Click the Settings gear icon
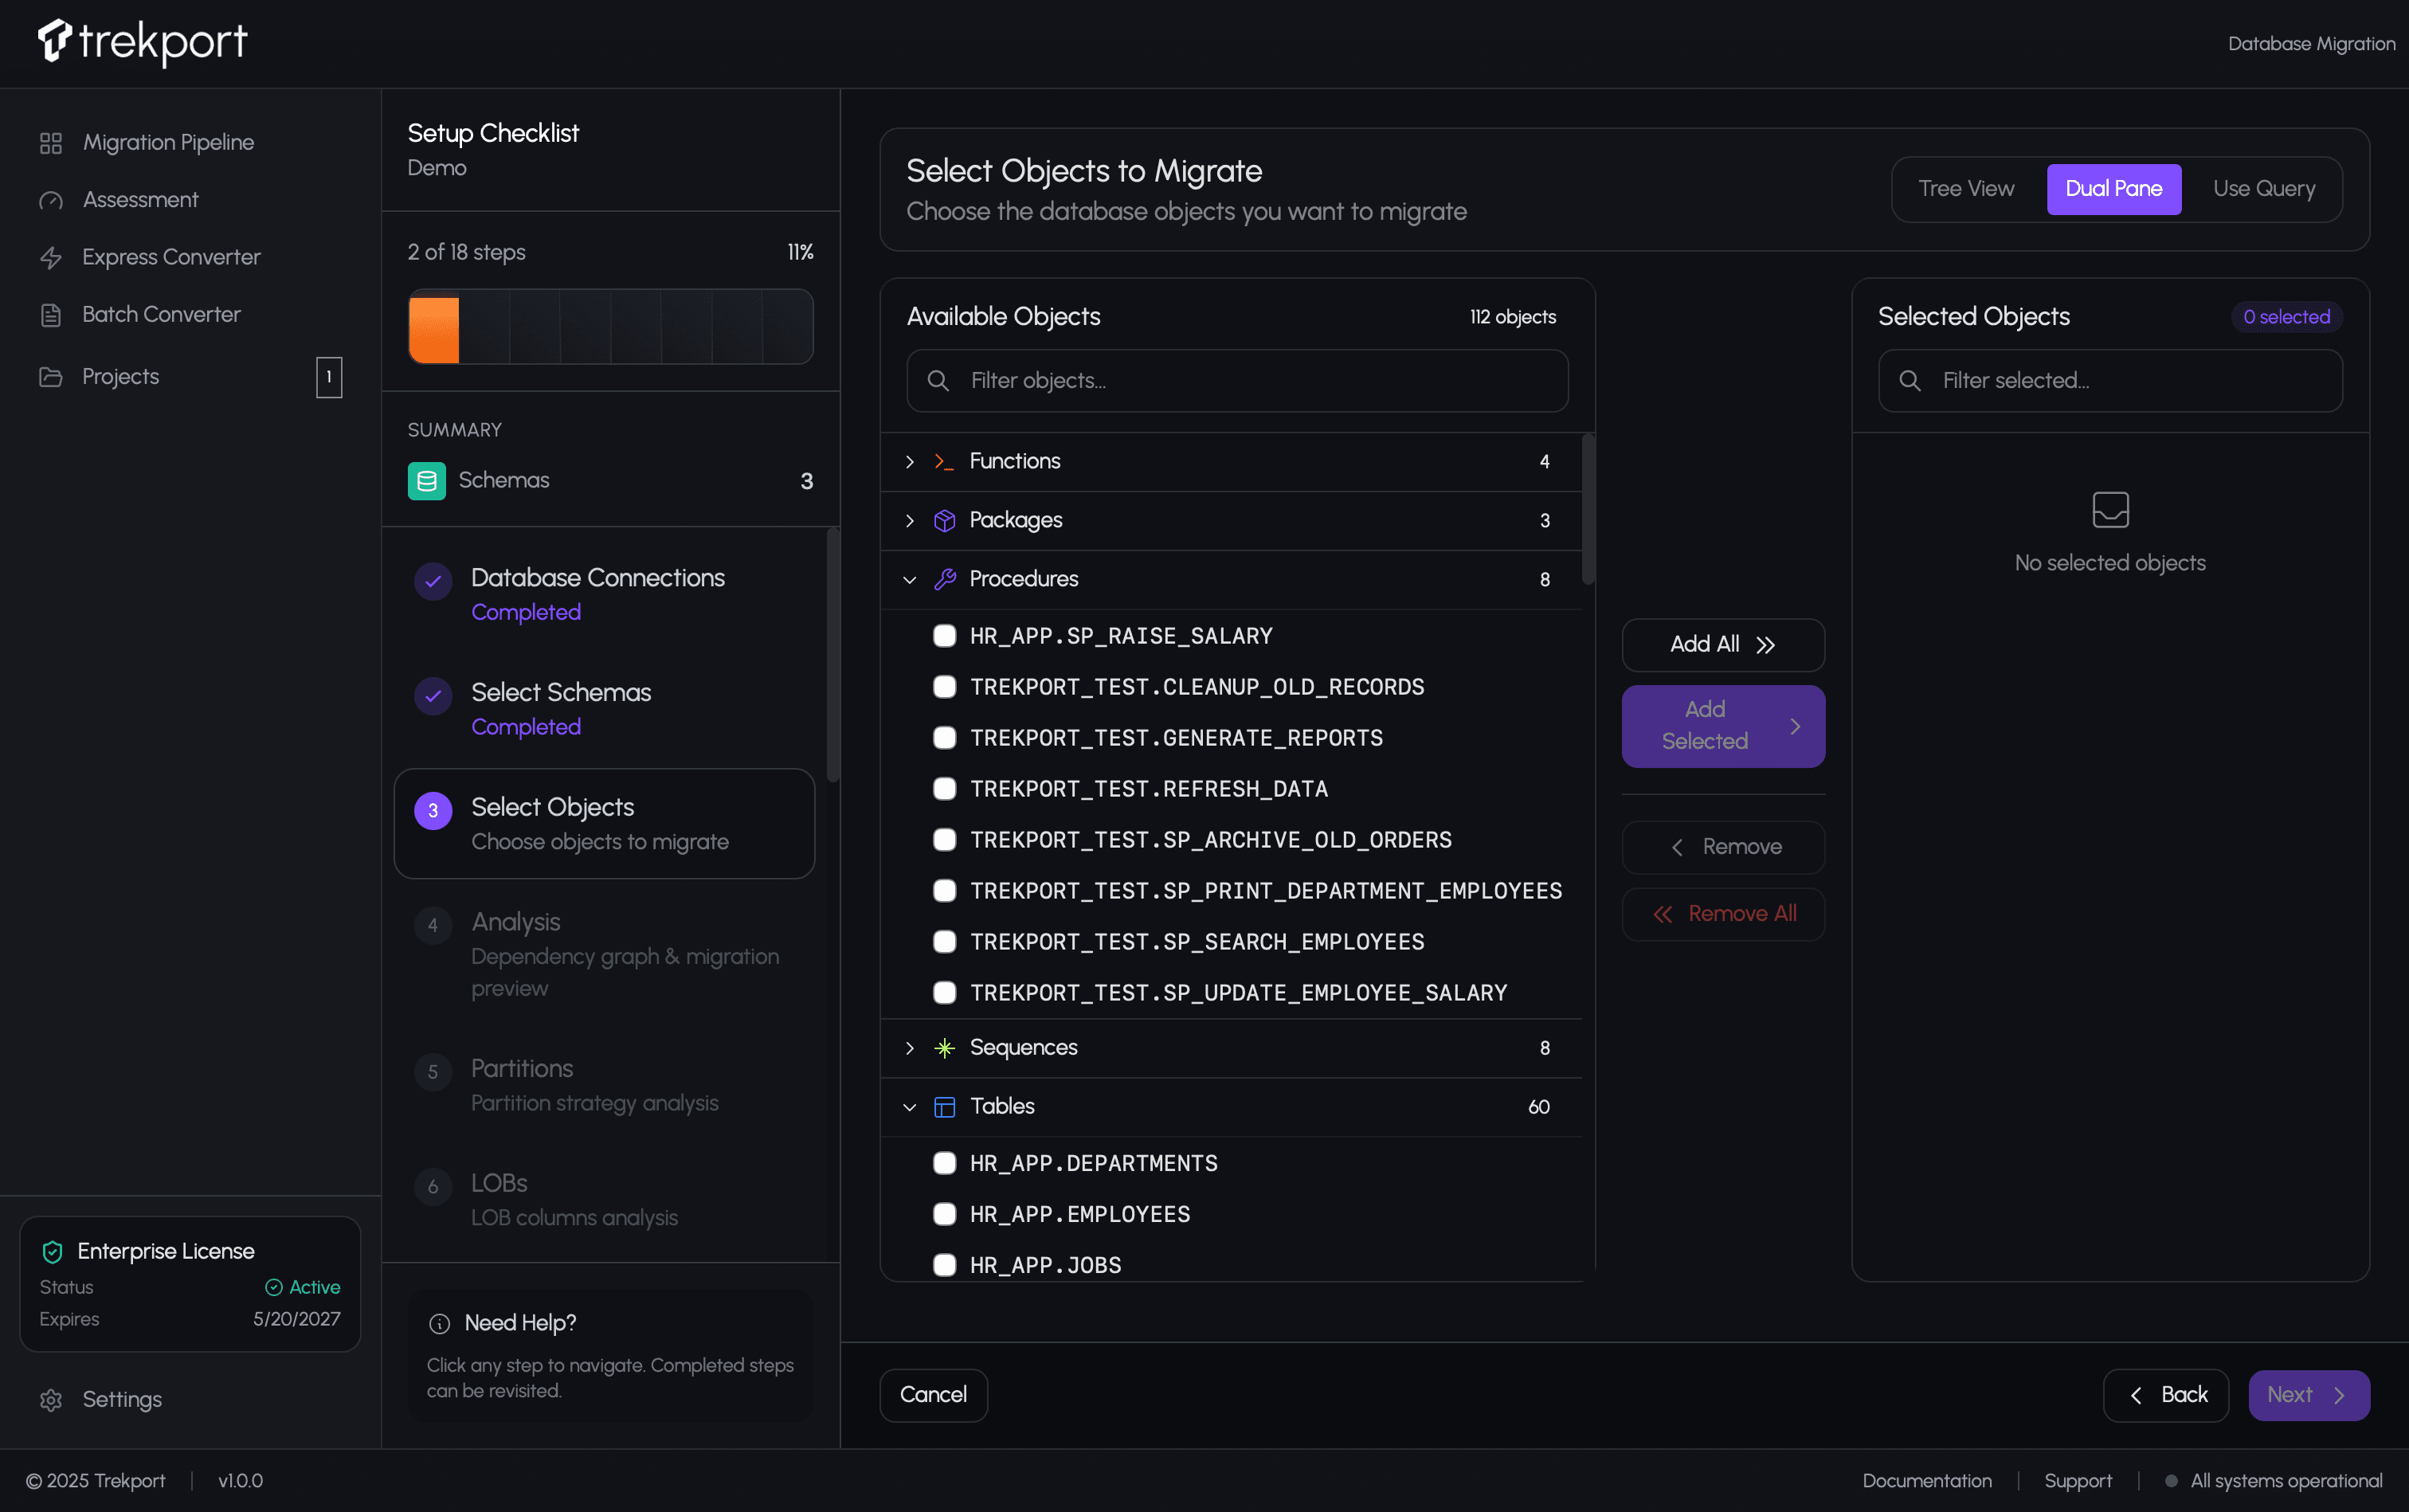This screenshot has width=2409, height=1512. 51,1400
